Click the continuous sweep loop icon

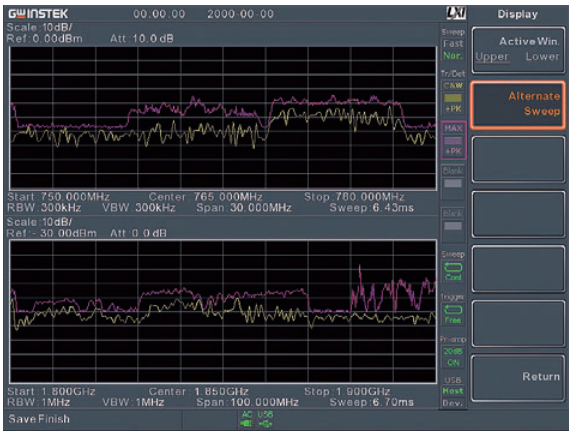pyautogui.click(x=453, y=267)
